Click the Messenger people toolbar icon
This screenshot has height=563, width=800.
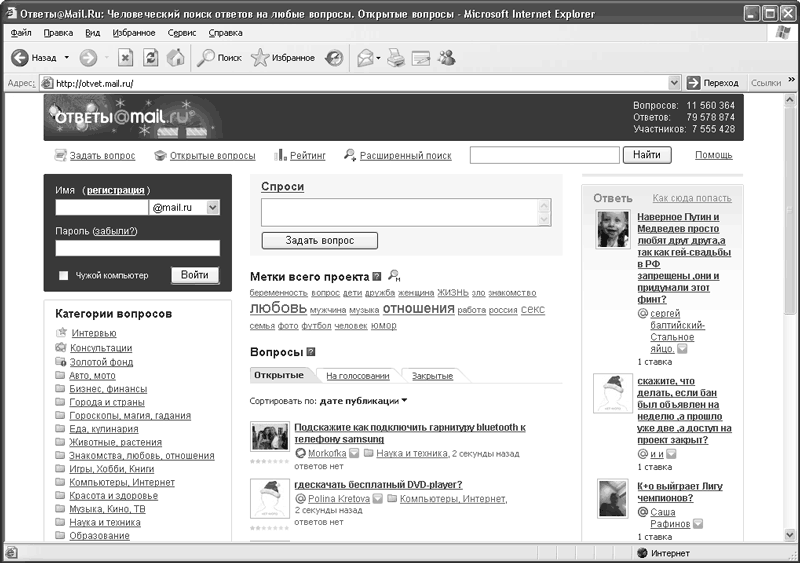click(x=446, y=58)
